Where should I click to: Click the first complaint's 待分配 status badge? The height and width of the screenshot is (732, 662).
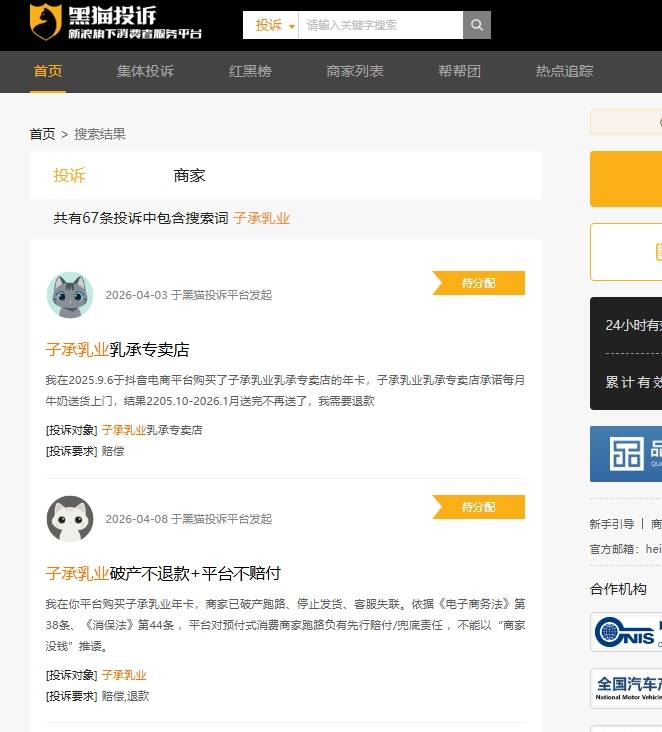point(479,283)
